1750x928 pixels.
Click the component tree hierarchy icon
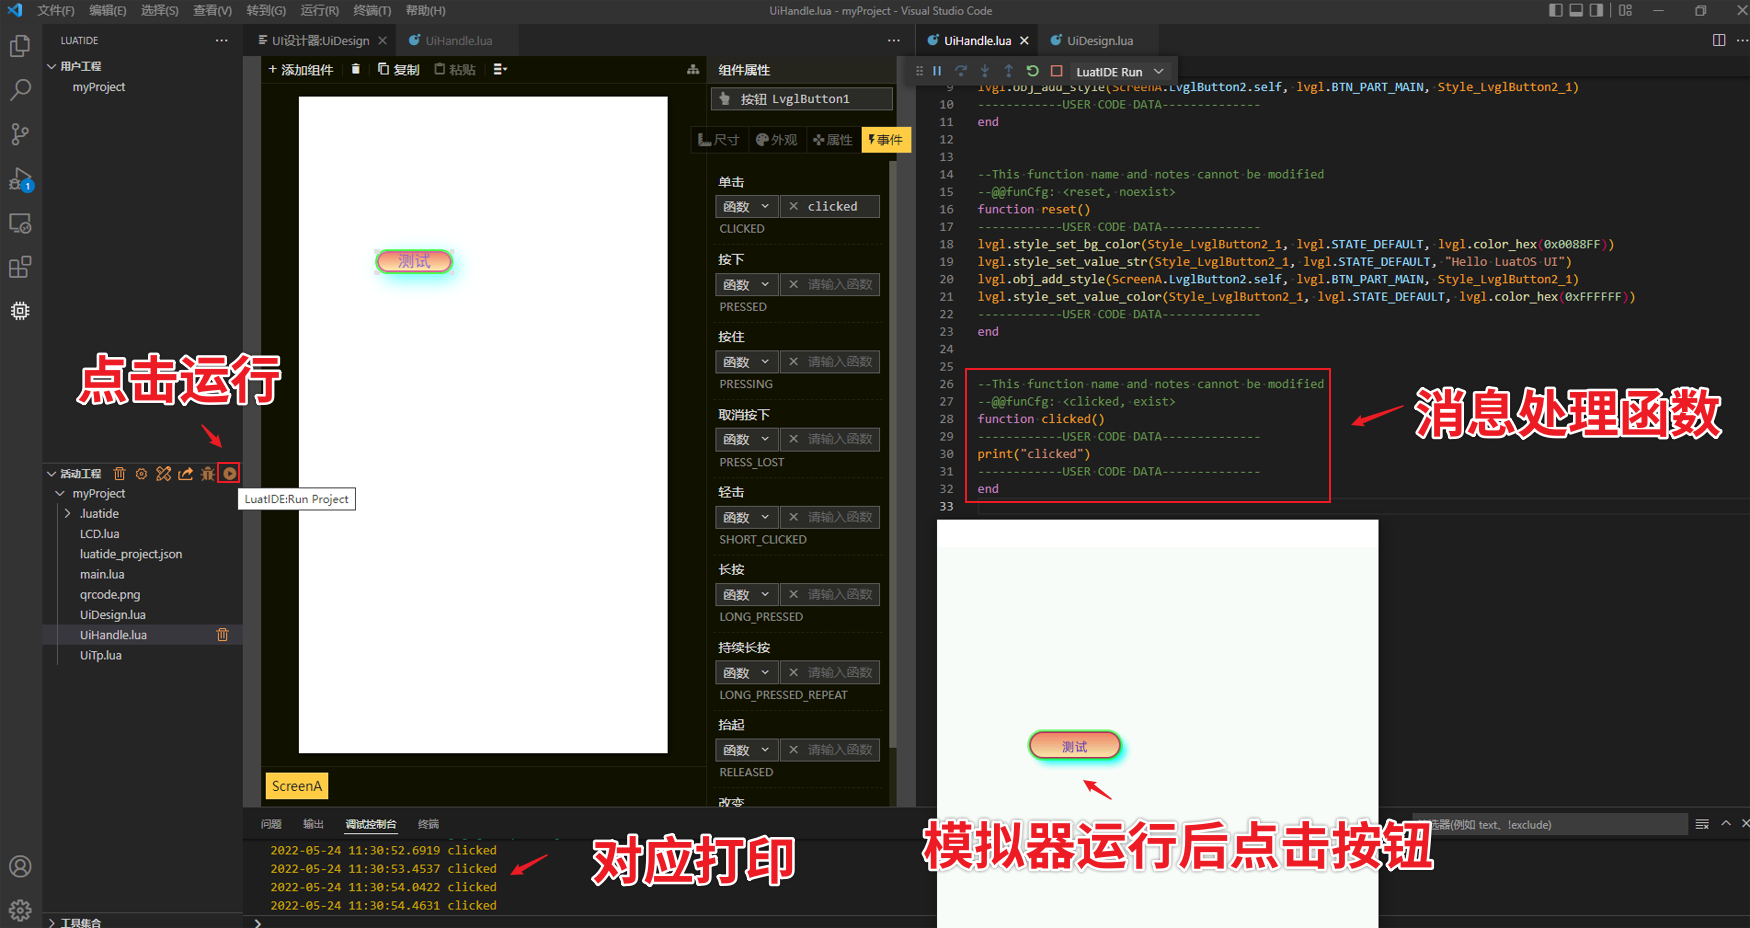[x=693, y=69]
